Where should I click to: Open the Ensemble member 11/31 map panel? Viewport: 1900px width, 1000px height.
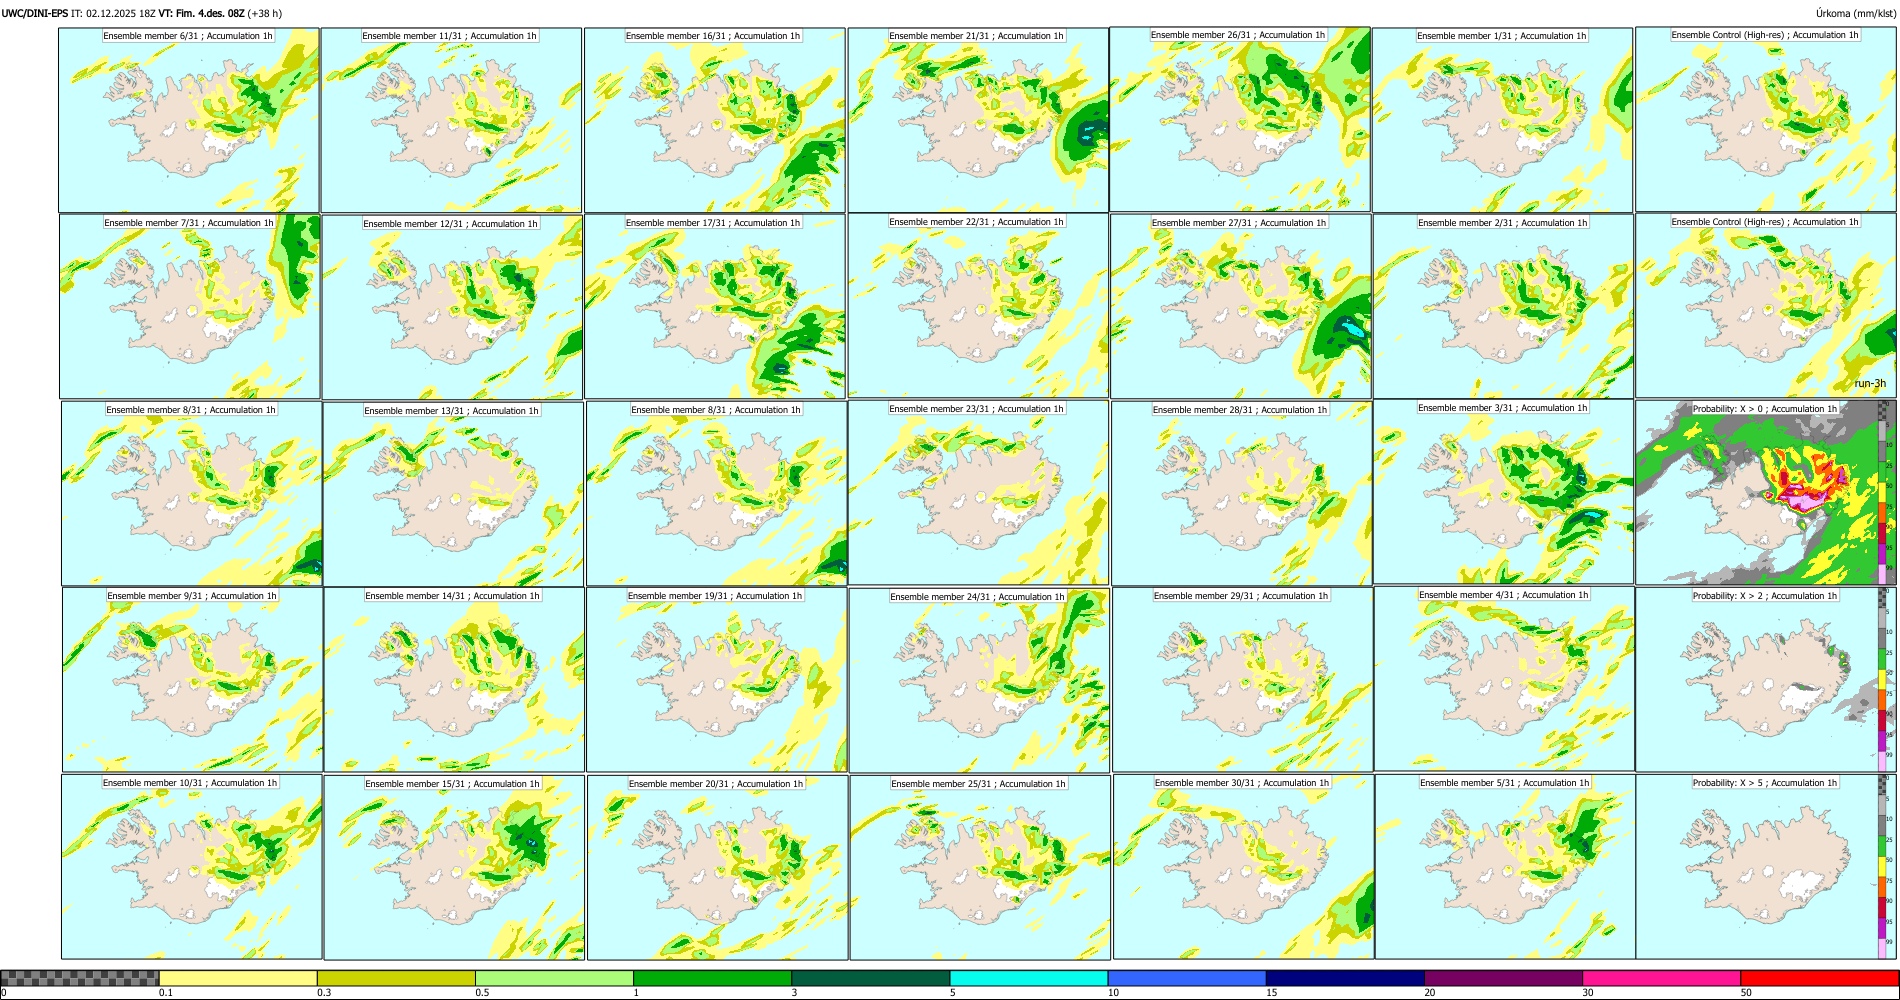coord(451,120)
